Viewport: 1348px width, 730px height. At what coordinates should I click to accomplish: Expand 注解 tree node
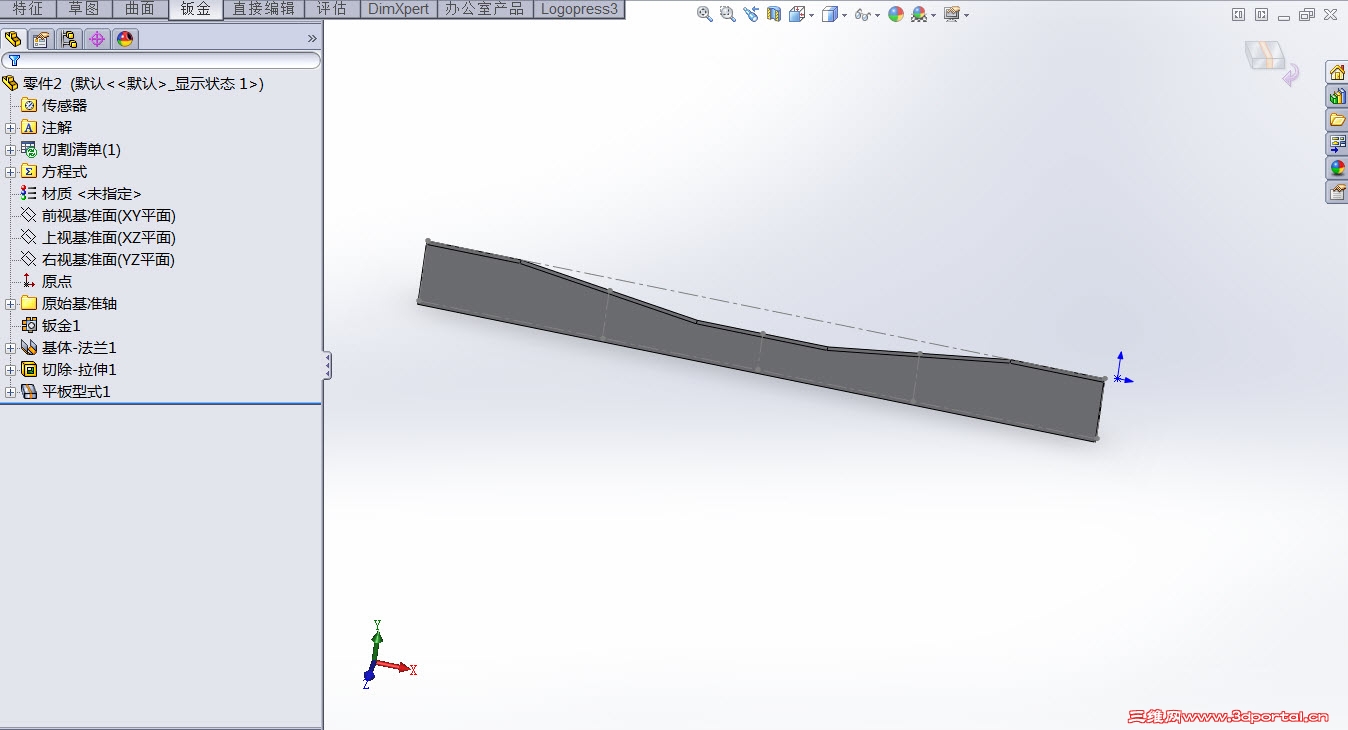[10, 128]
